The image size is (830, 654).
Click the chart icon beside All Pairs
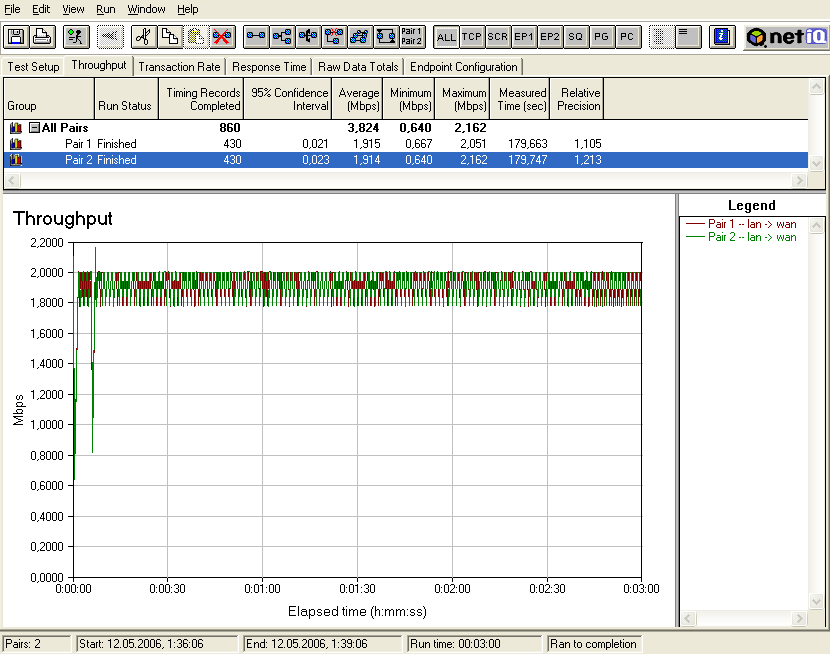tap(16, 128)
